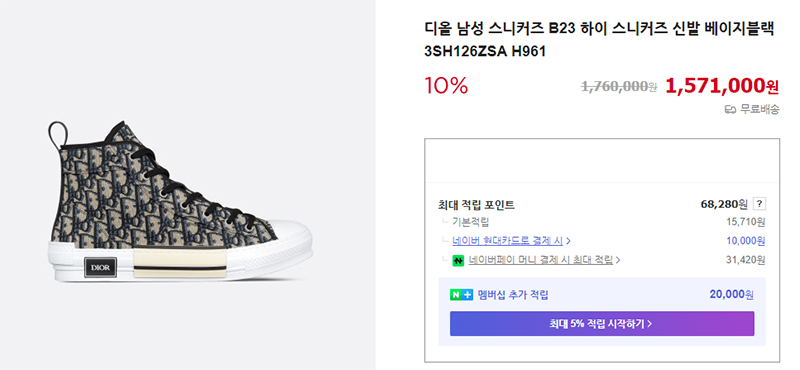
Task: Click the blue 20,000원 membership reward amount
Action: pos(732,294)
